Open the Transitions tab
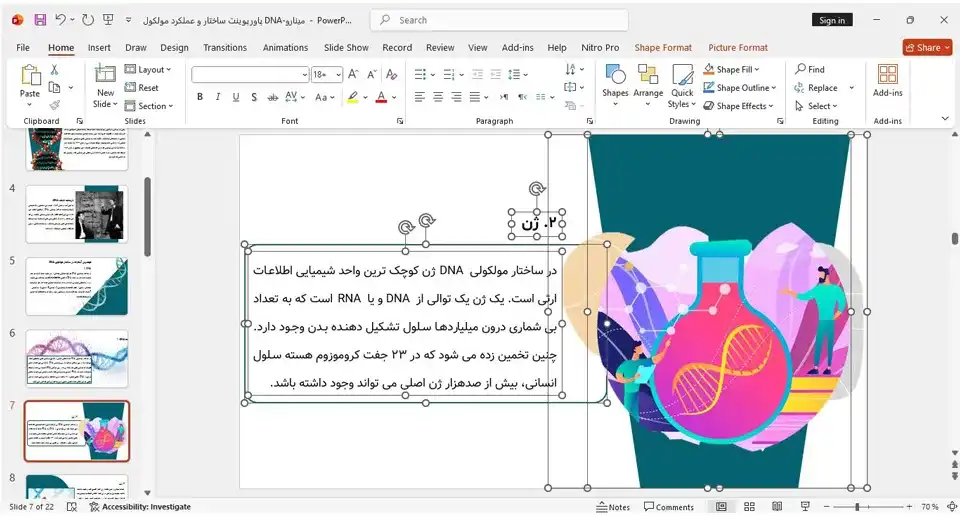 pyautogui.click(x=225, y=47)
